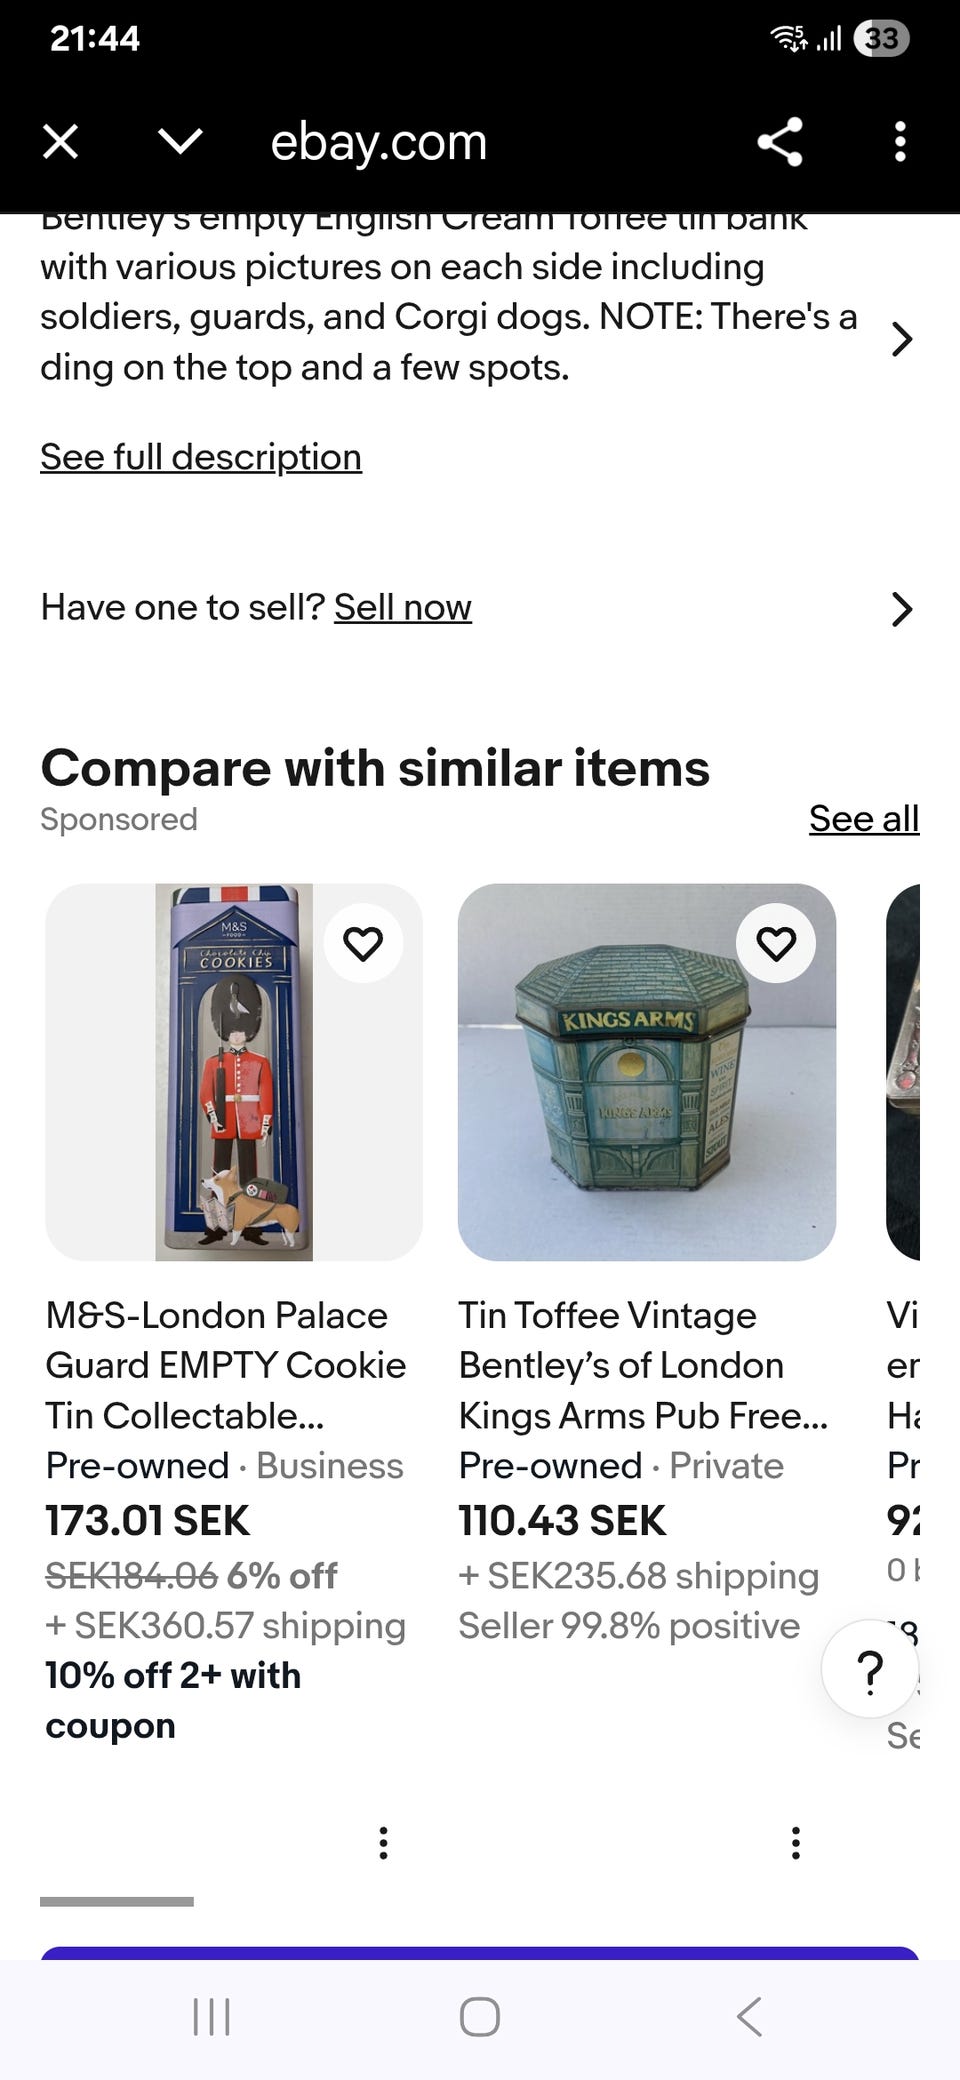
Task: Close the eBay browser tab
Action: [61, 142]
